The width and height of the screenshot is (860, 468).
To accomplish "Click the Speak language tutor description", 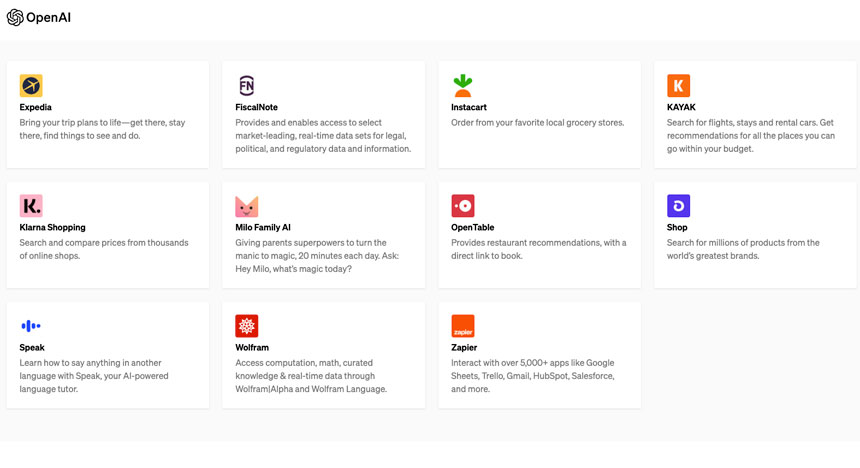I will pyautogui.click(x=94, y=375).
